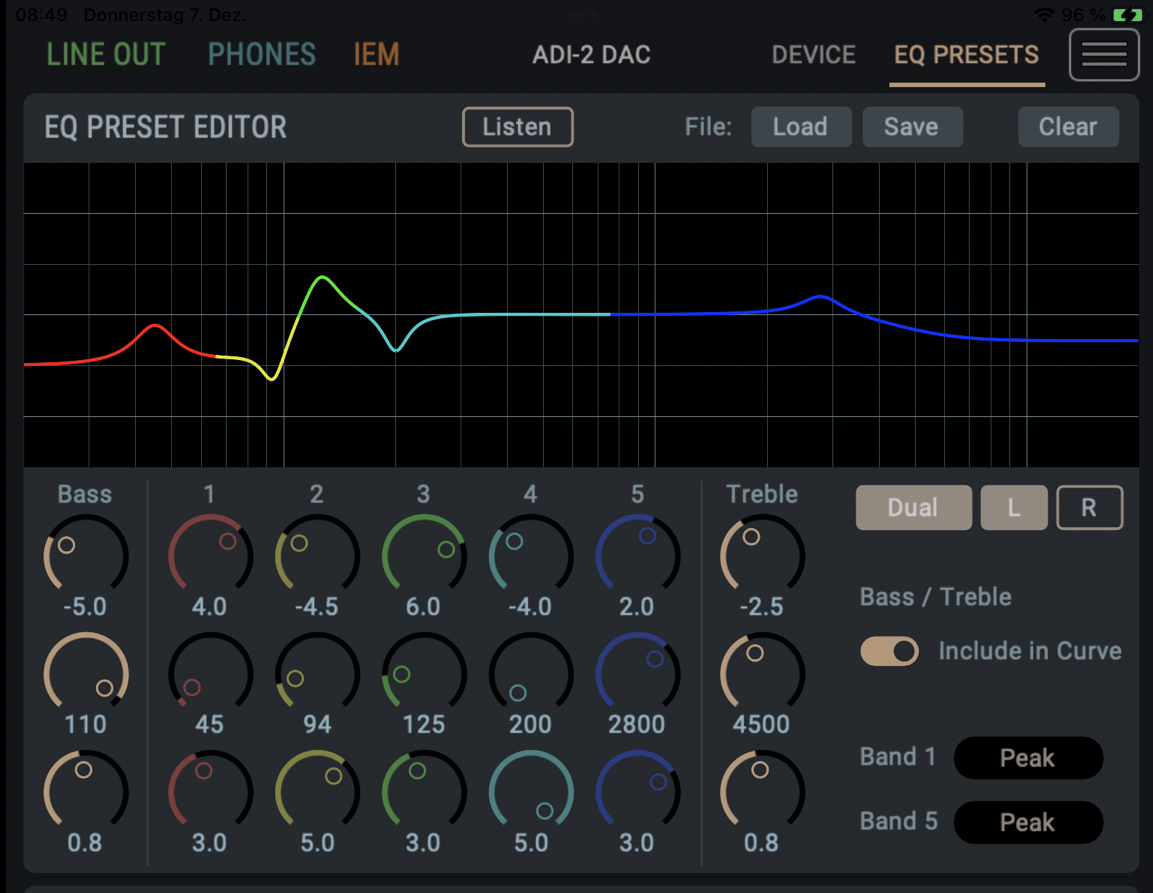Clear the EQ preset
The height and width of the screenshot is (893, 1153).
1068,127
